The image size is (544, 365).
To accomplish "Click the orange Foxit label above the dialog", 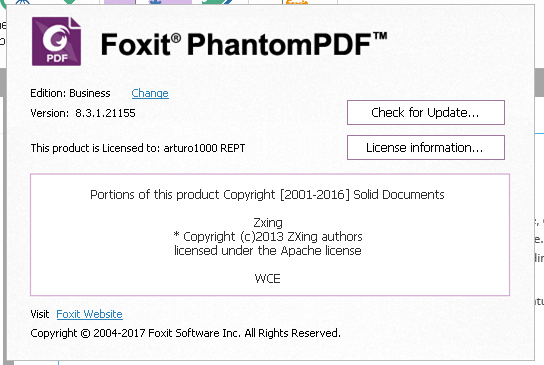I will 297,2.
